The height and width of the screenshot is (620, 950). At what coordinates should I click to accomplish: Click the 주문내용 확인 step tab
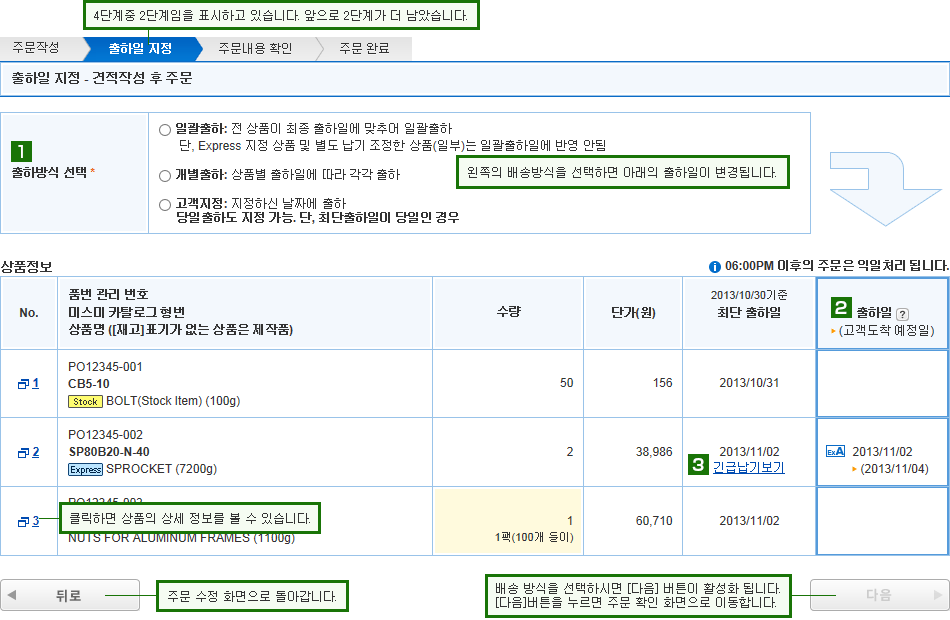(256, 48)
